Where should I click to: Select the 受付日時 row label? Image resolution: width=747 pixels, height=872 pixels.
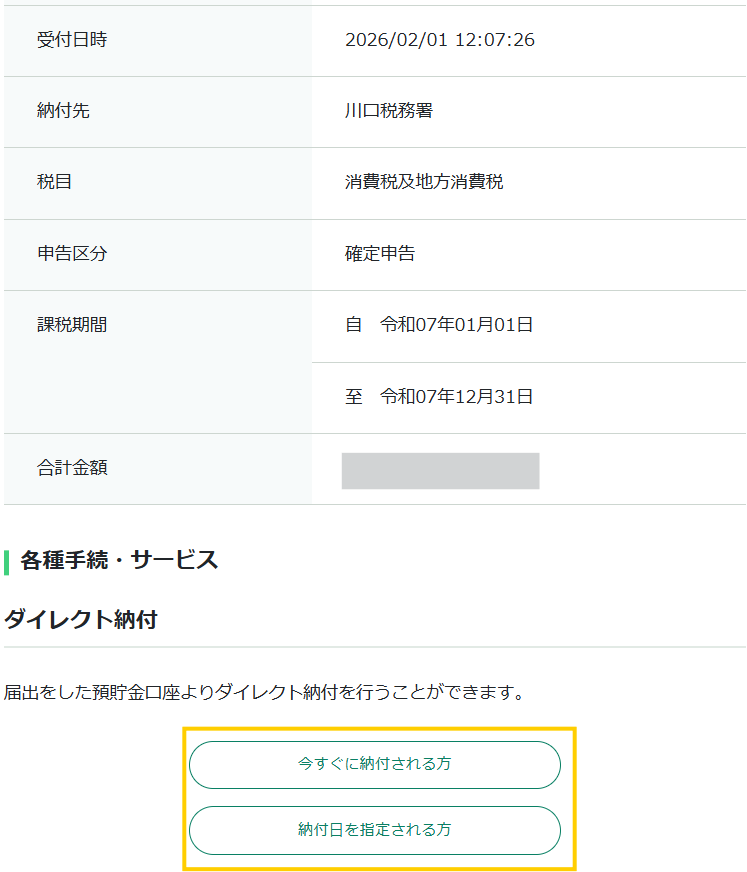tap(72, 41)
